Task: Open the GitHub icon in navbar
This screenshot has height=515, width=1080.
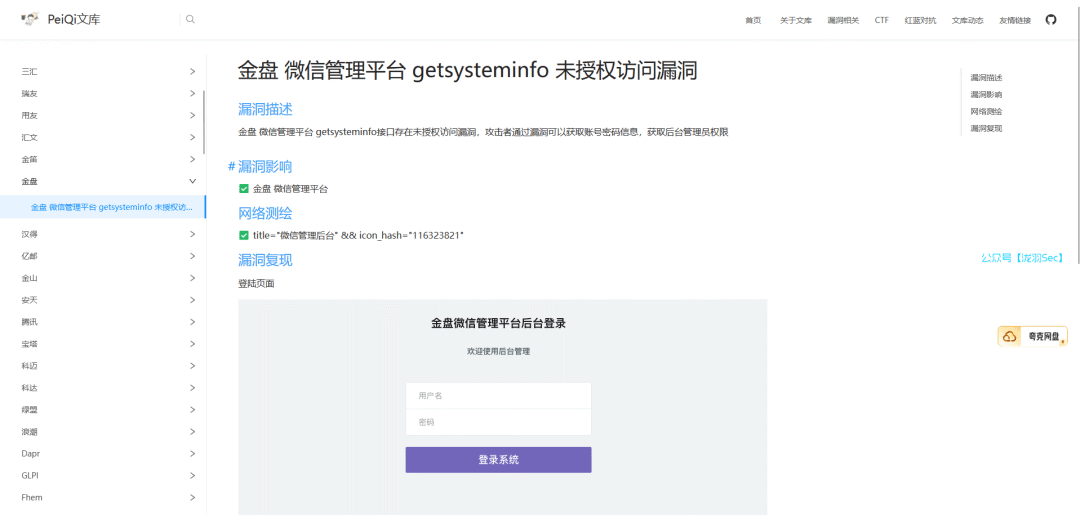Action: (1050, 20)
